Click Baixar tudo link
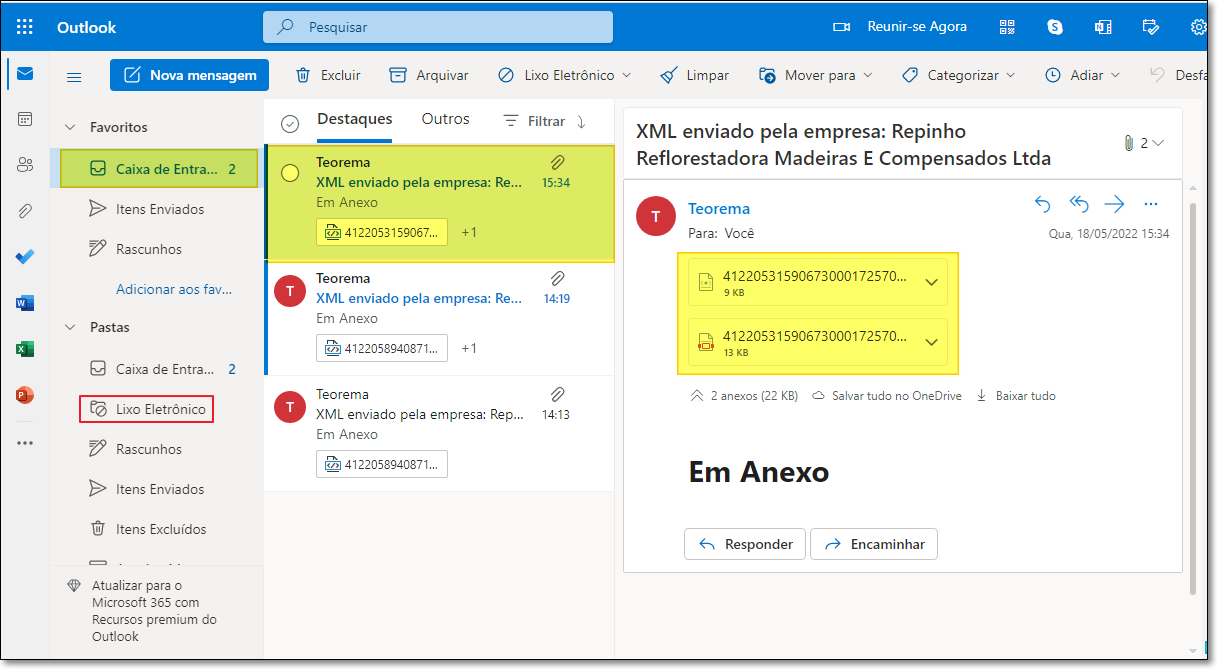Screen dimensions: 1217x669 click(x=1016, y=396)
